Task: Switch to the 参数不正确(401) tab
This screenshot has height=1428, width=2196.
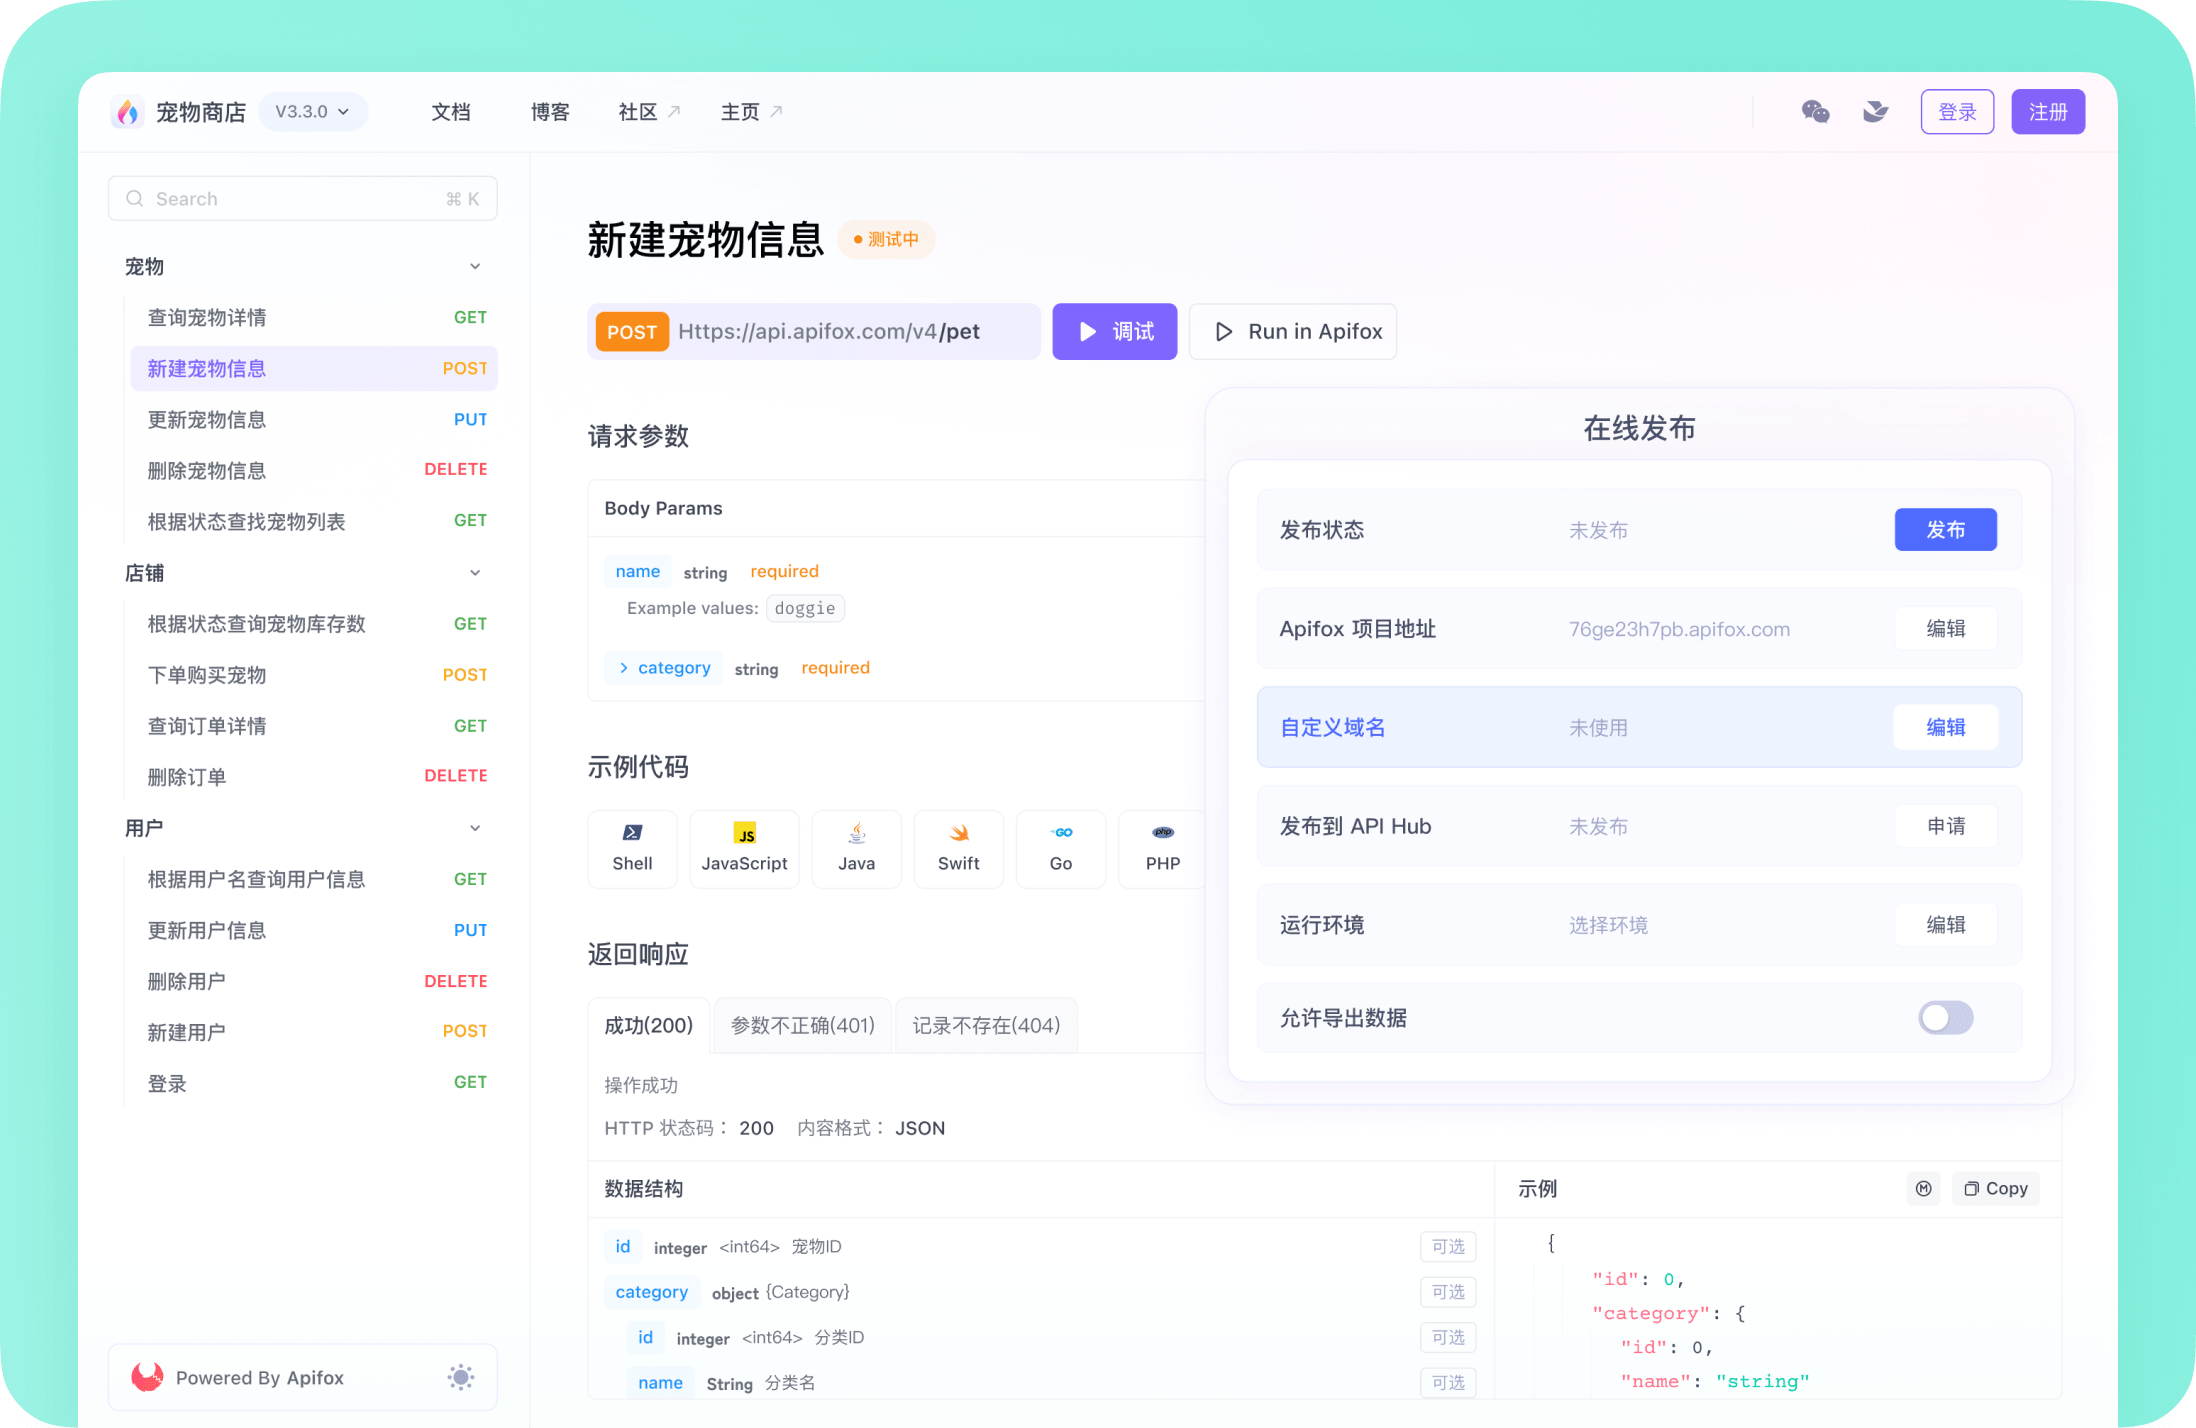Action: (802, 1024)
